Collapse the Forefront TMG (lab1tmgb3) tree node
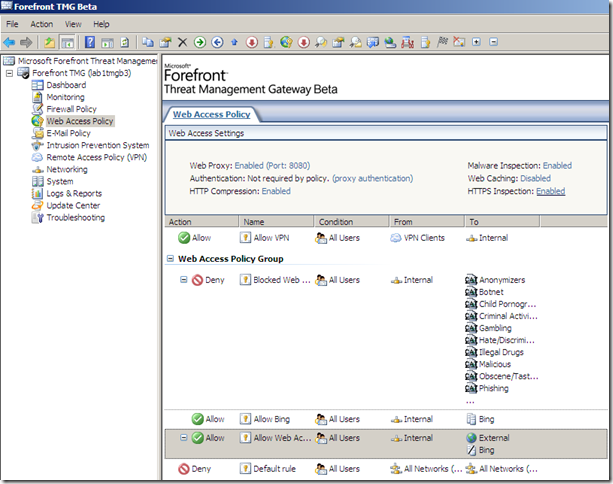This screenshot has width=613, height=484. 9,73
